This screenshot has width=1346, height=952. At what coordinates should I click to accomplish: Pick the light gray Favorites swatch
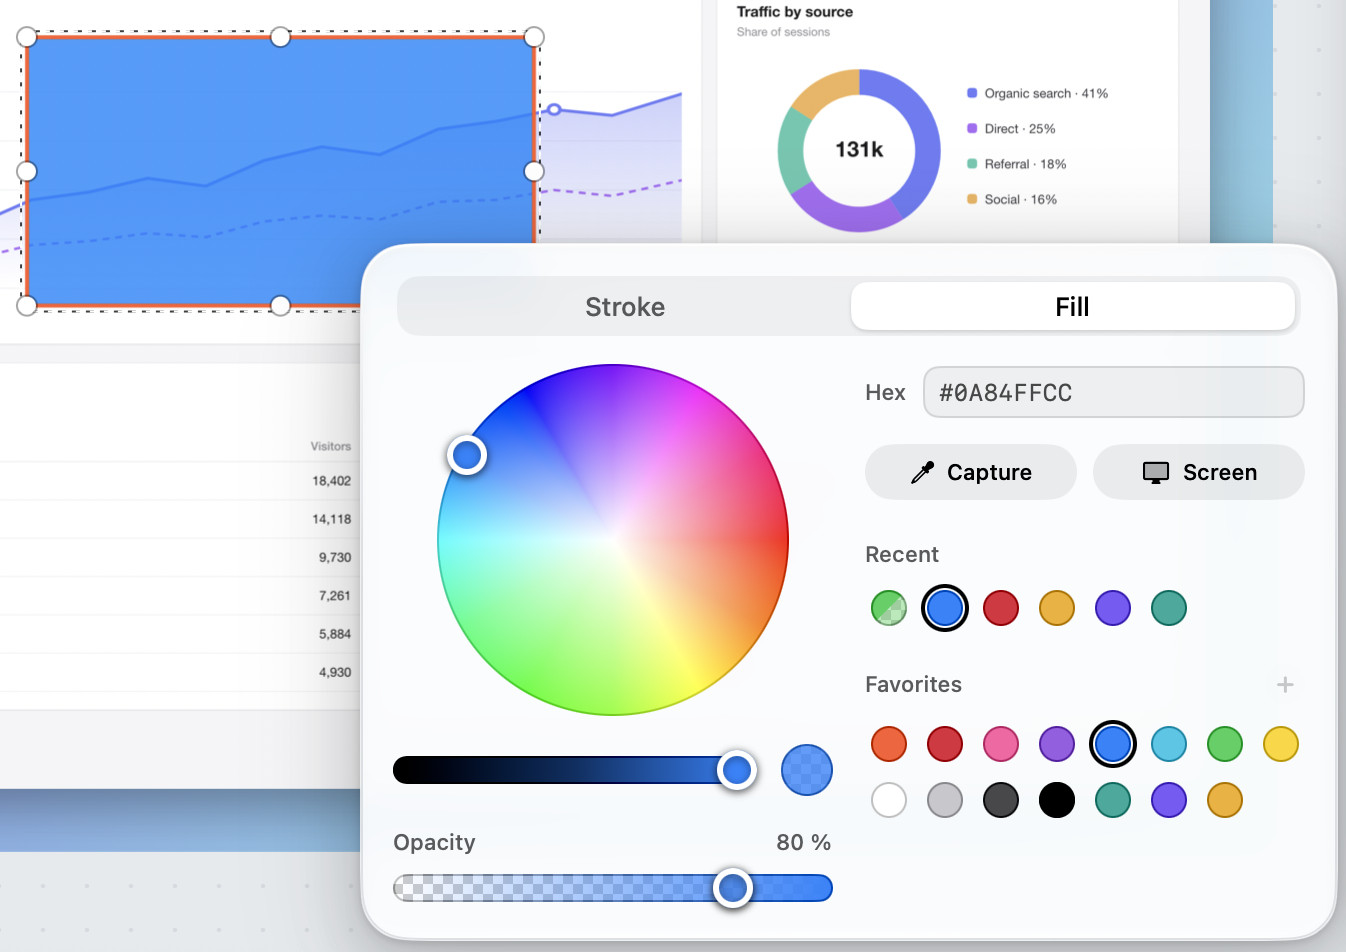coord(945,800)
